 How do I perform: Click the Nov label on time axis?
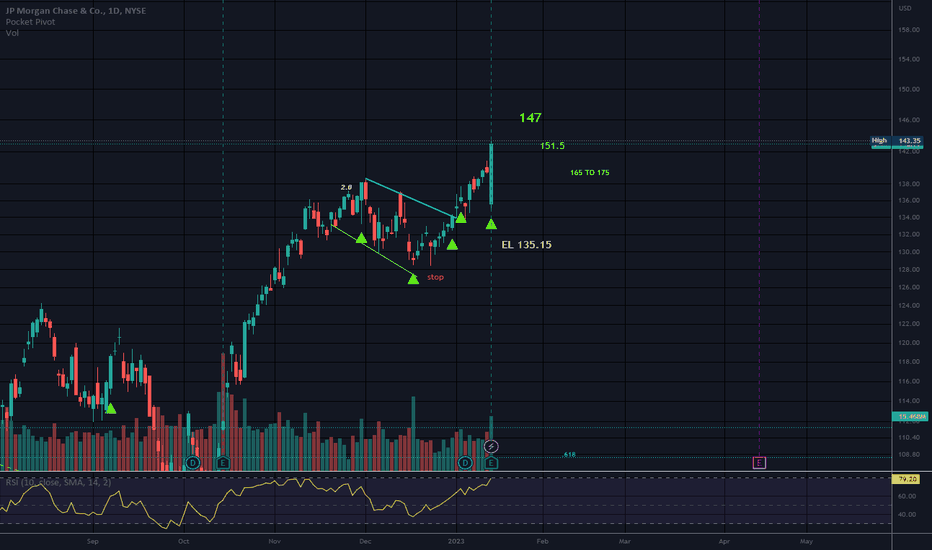click(275, 542)
